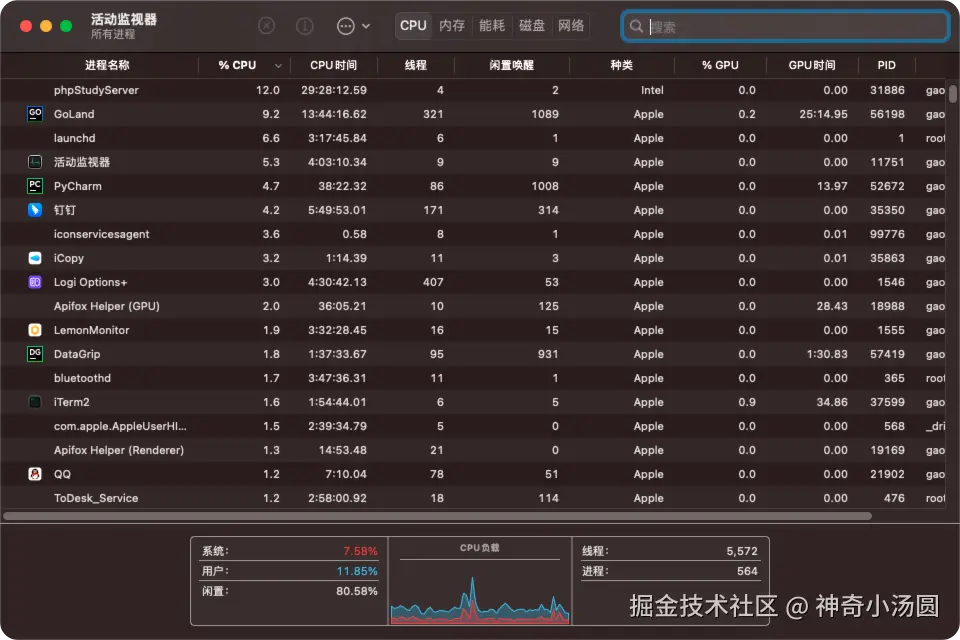Click the 用户 11.85% value
Image resolution: width=960 pixels, height=640 pixels.
click(357, 571)
